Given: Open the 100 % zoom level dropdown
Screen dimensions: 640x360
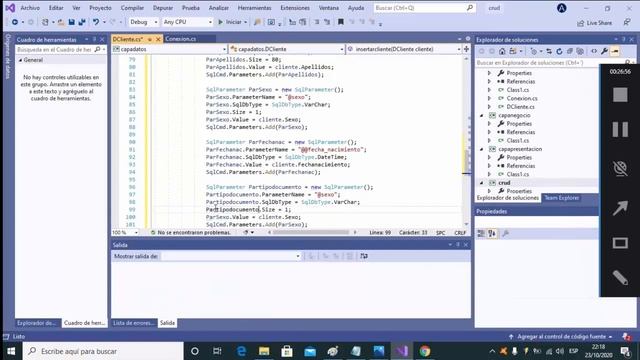Looking at the screenshot, I should point(125,232).
